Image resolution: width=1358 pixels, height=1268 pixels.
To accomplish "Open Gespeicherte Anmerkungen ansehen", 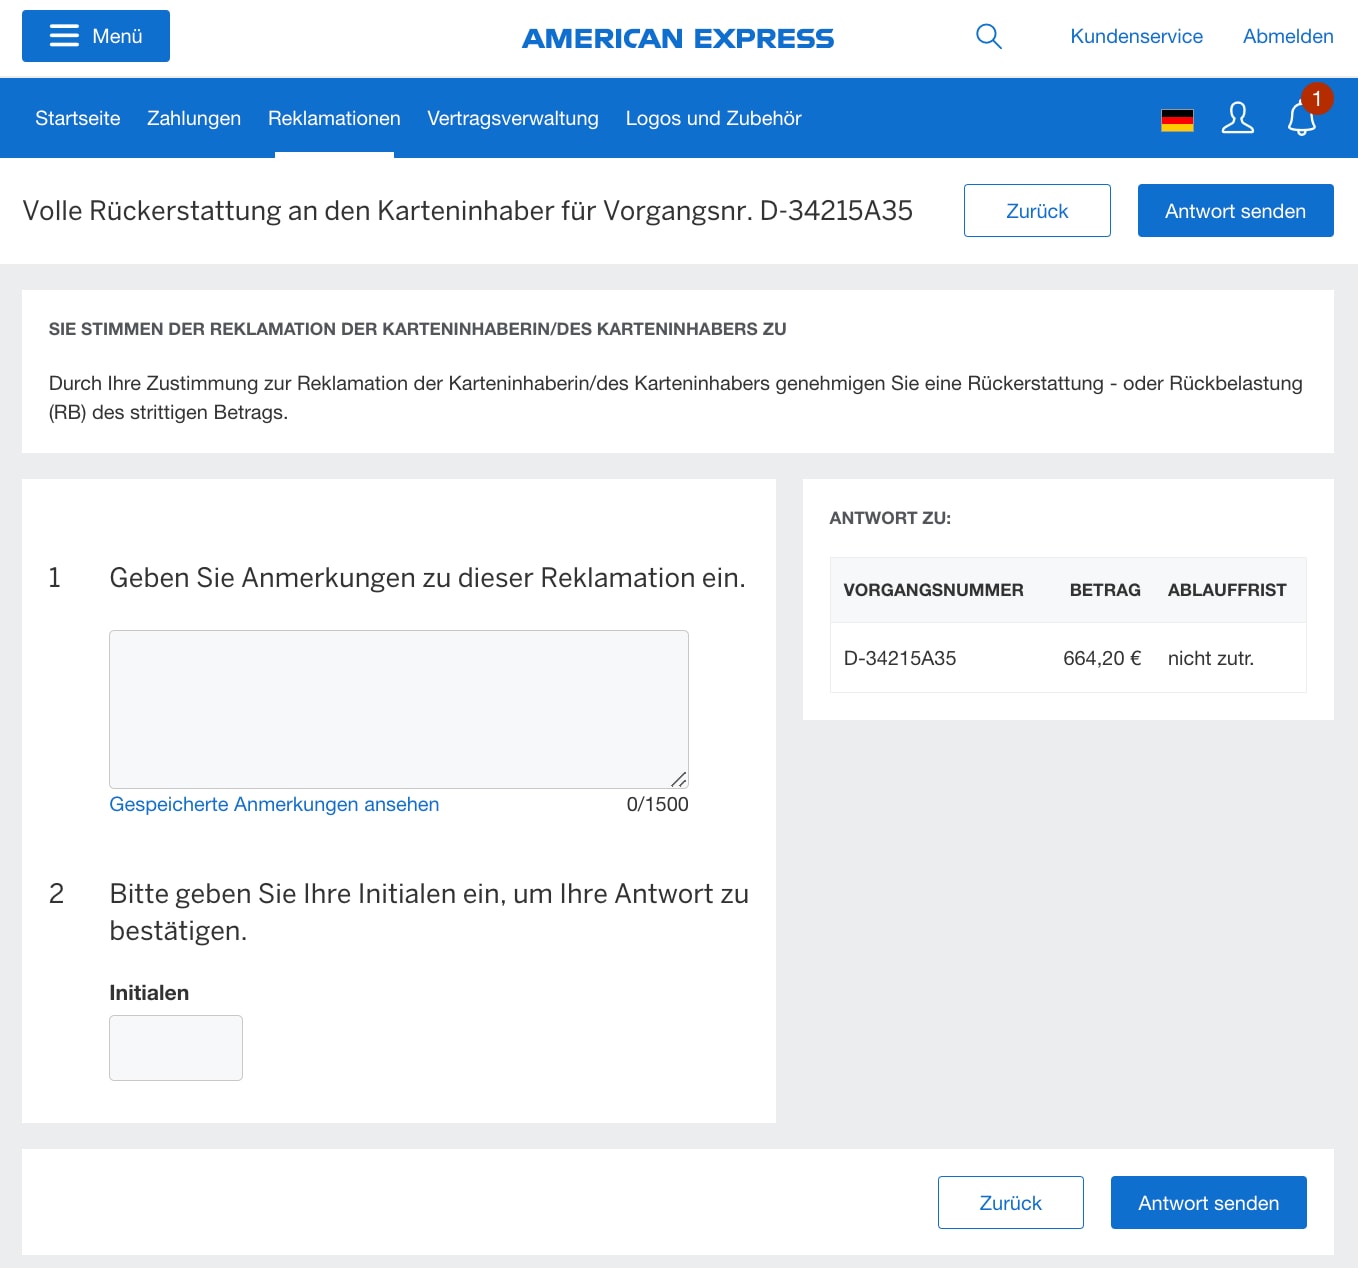I will [x=274, y=804].
